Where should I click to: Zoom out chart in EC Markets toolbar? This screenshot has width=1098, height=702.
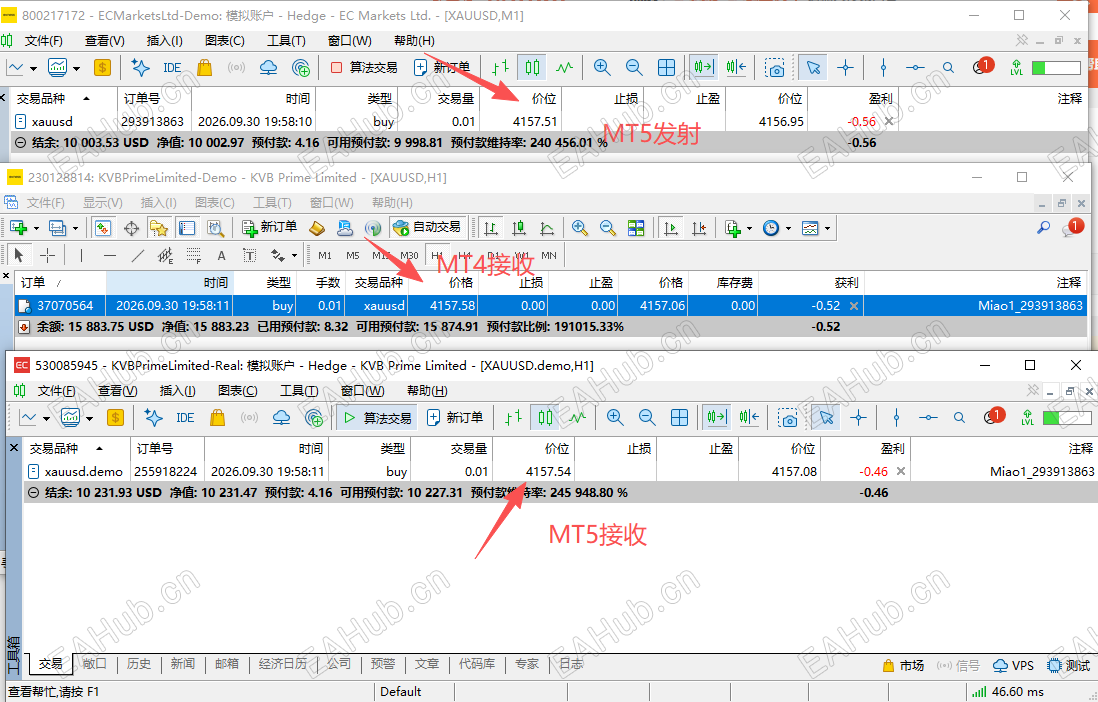(x=634, y=67)
